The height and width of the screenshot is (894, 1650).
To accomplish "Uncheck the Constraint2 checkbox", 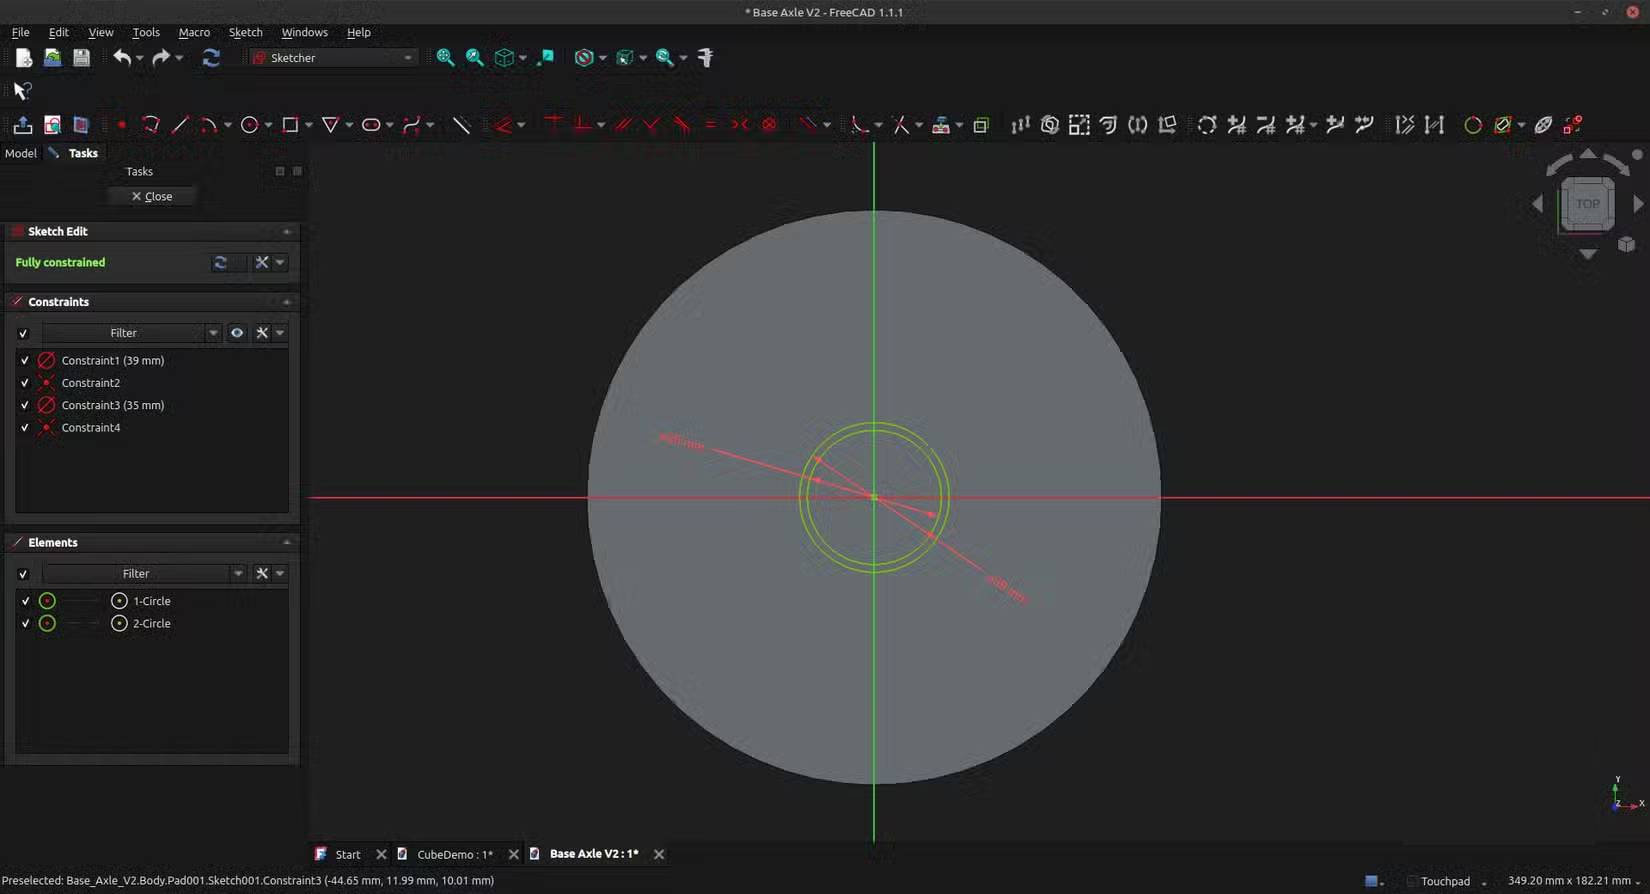I will pyautogui.click(x=25, y=383).
